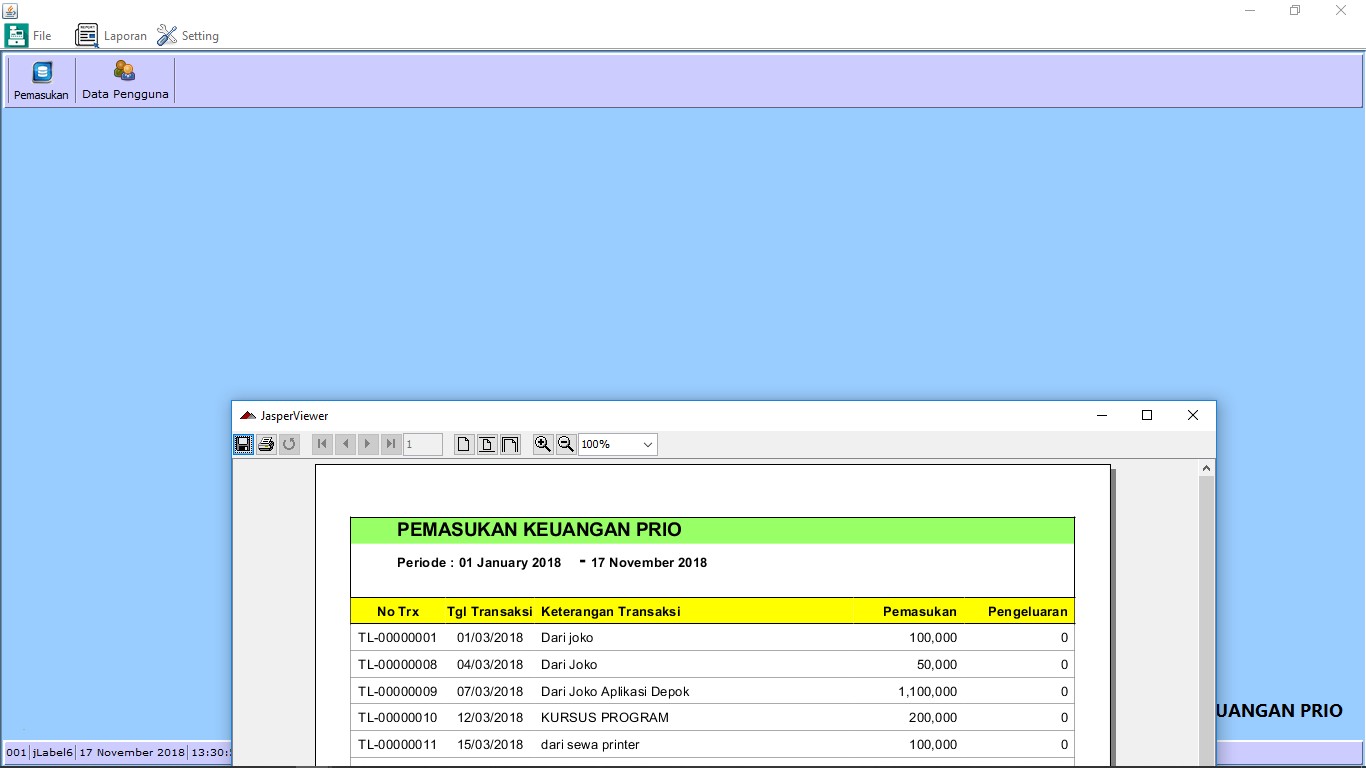
Task: Open the File menu
Action: (29, 36)
